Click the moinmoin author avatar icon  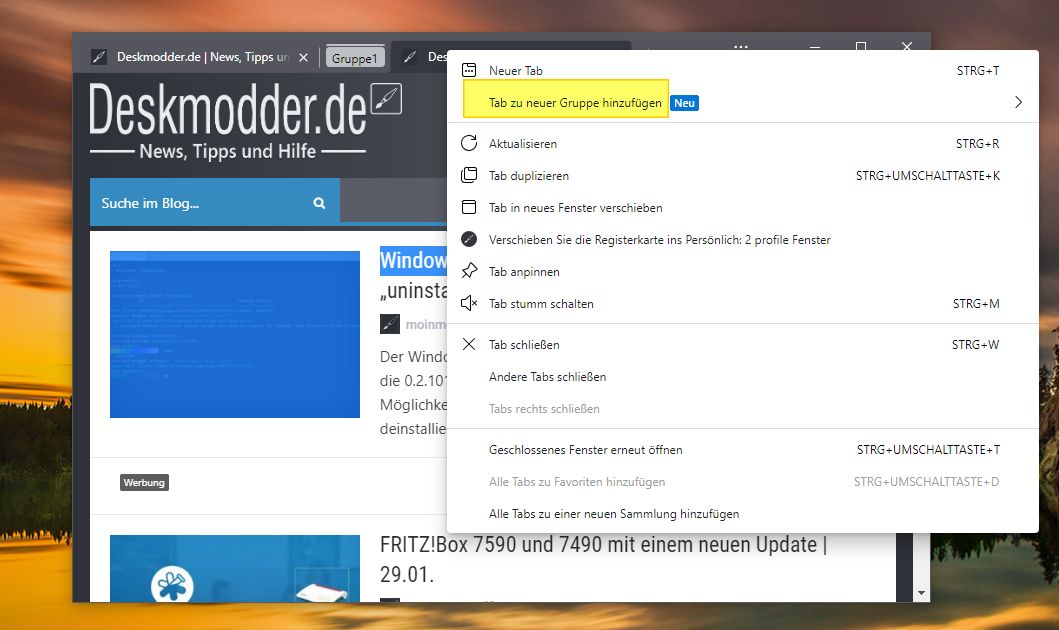pos(390,324)
